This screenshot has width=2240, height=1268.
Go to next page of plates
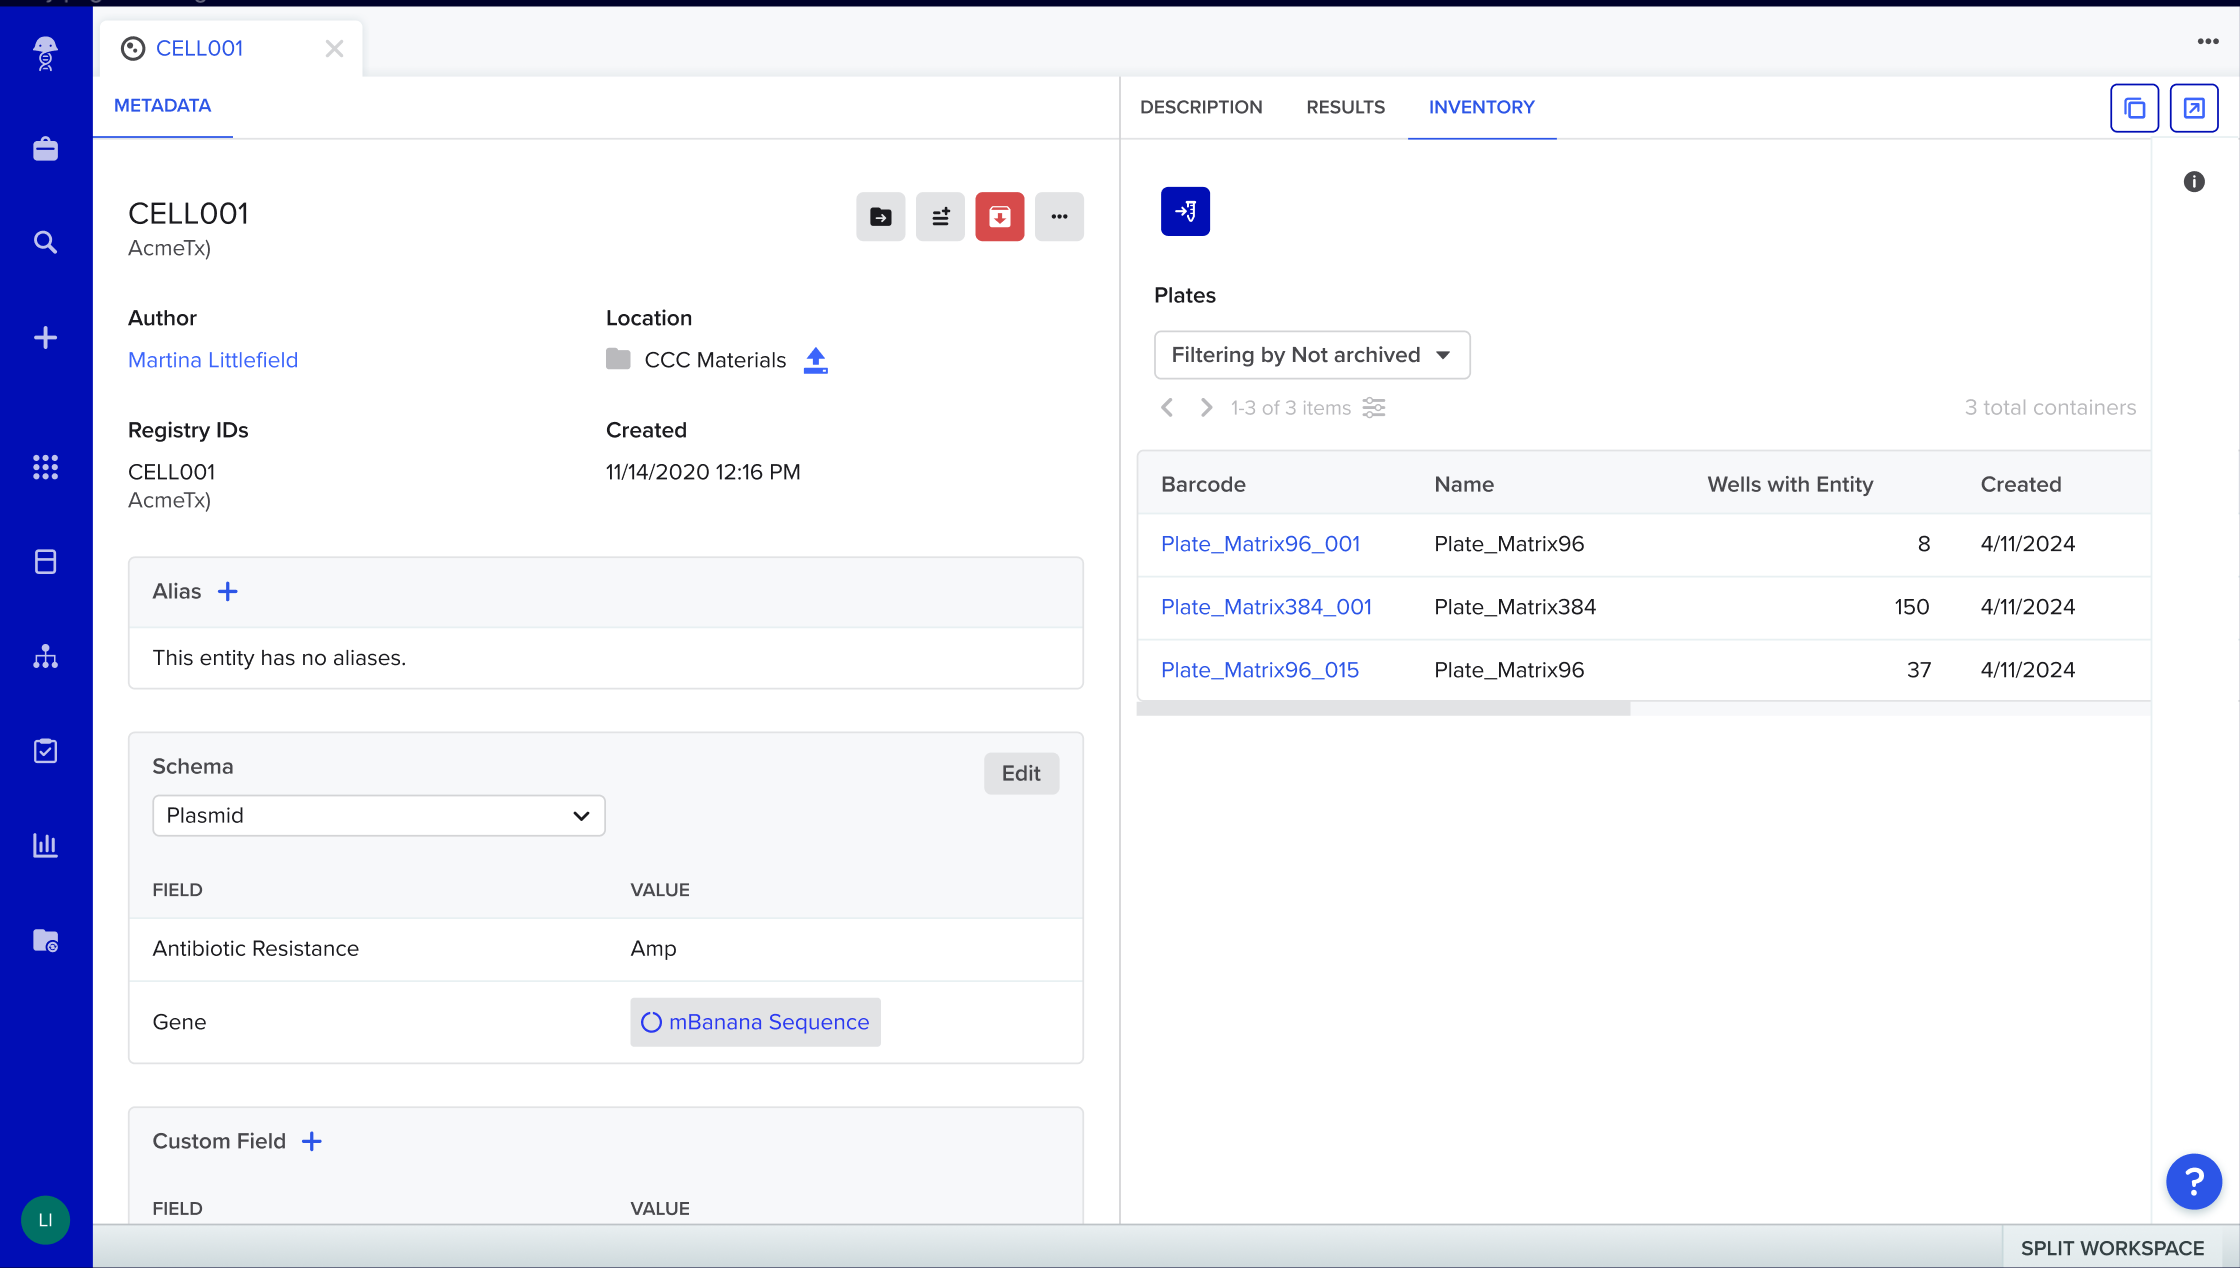(1206, 408)
